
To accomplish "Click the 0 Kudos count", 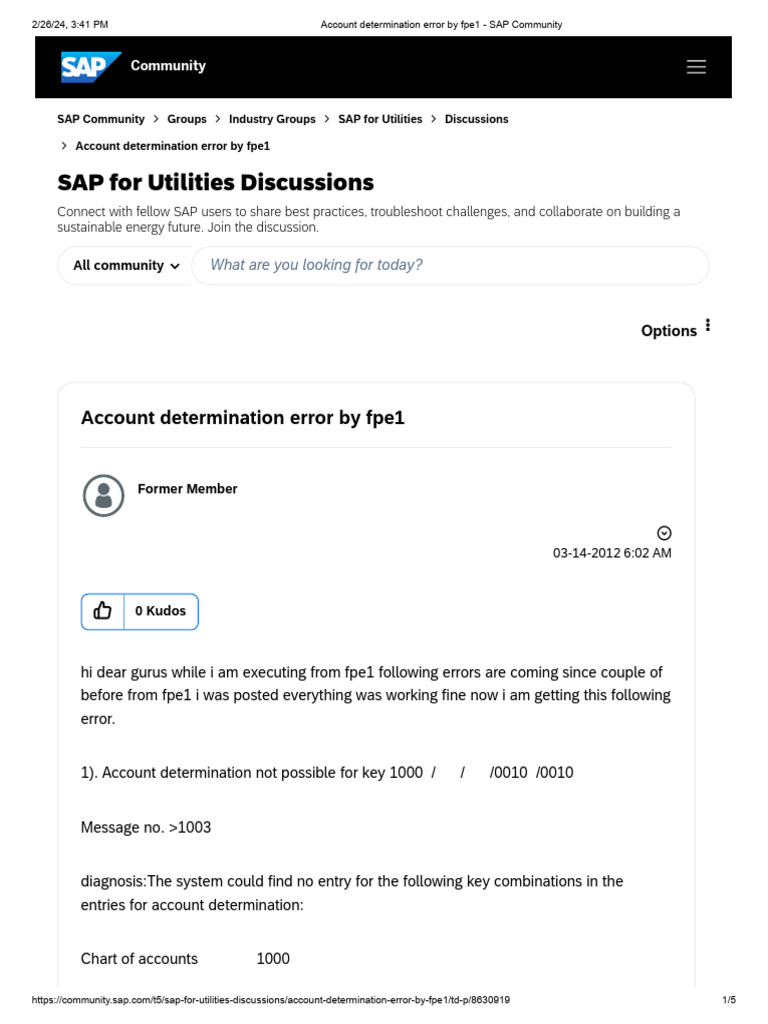I will pyautogui.click(x=161, y=611).
